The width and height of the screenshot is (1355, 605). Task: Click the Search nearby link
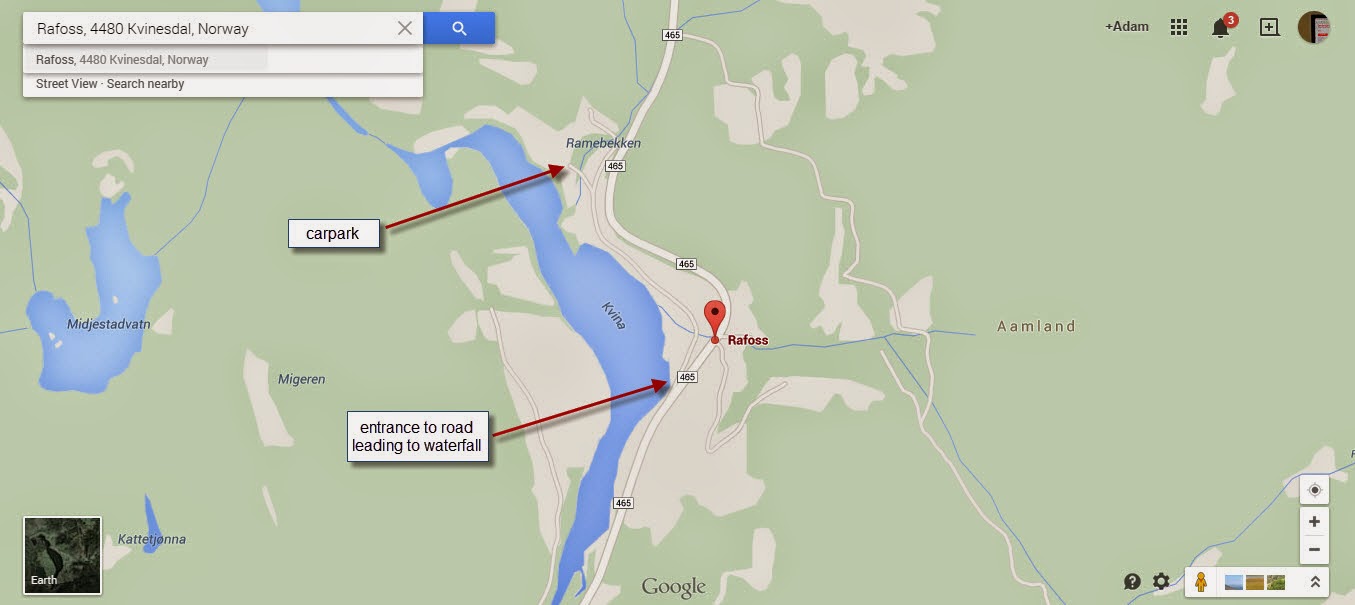coord(145,84)
